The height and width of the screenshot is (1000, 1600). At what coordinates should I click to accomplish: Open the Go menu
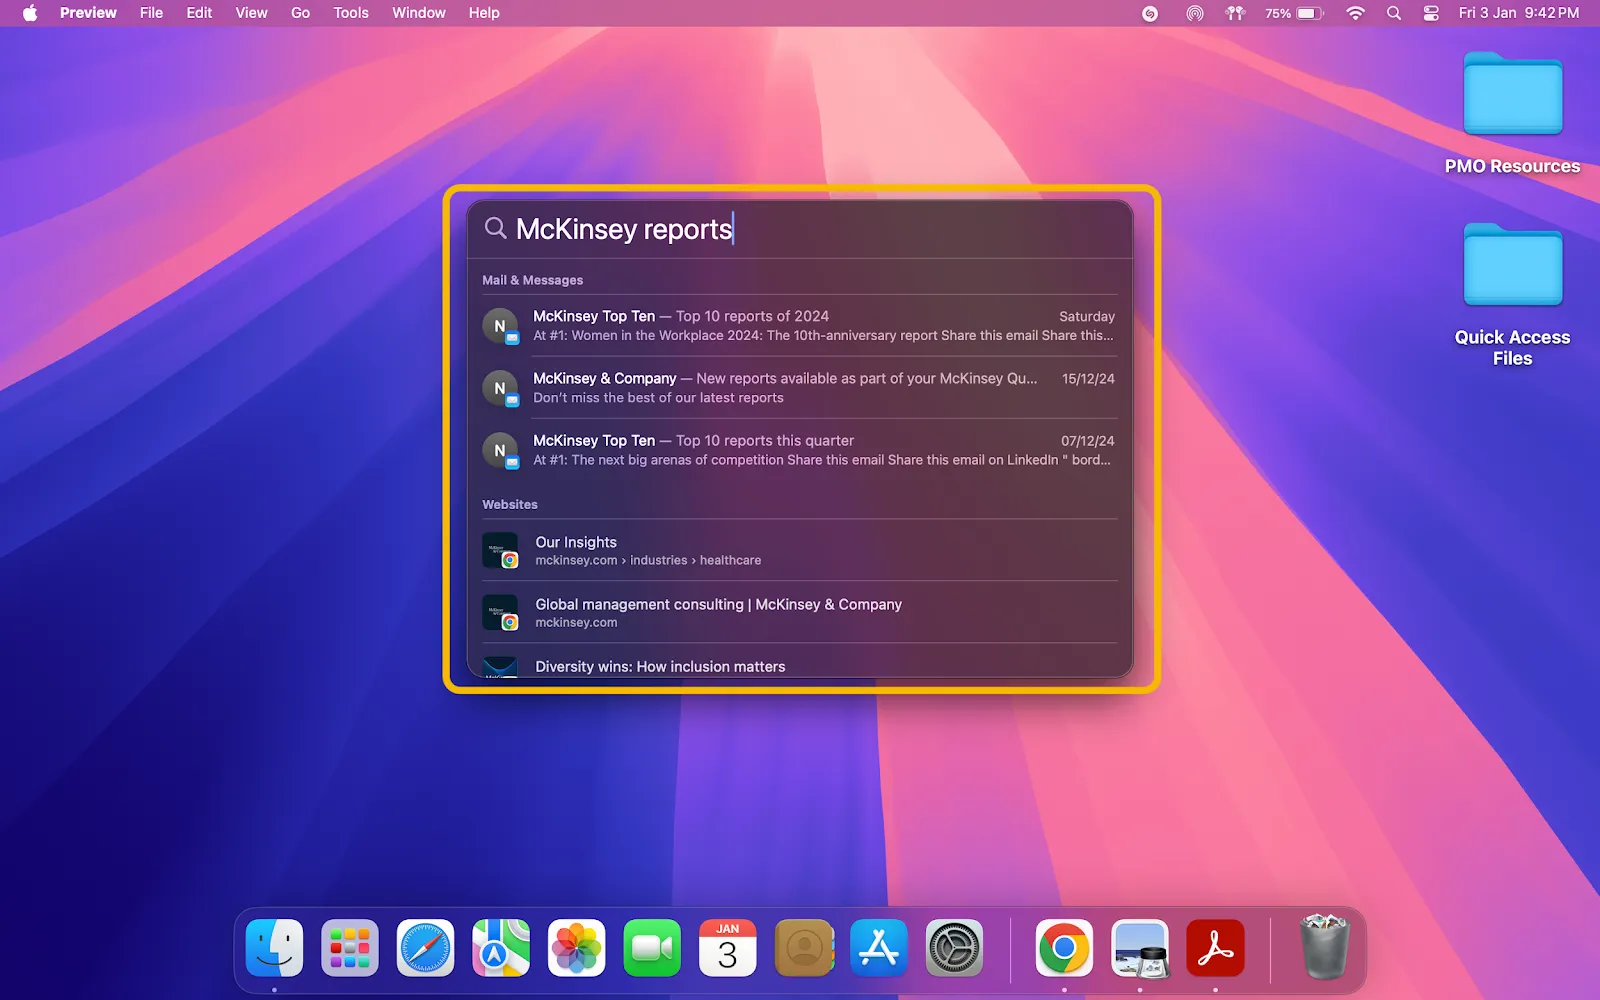300,13
